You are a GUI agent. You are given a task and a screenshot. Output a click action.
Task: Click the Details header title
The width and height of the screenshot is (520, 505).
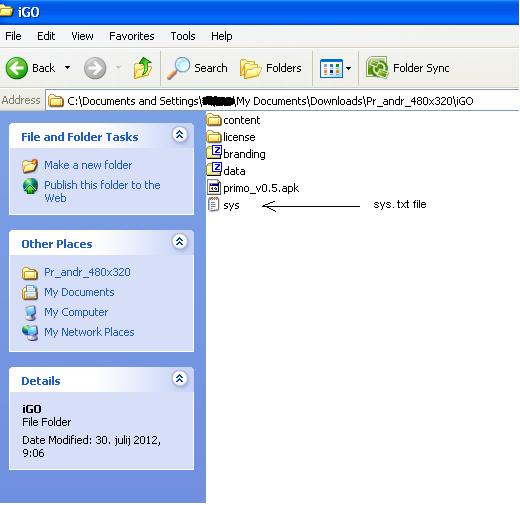click(41, 381)
